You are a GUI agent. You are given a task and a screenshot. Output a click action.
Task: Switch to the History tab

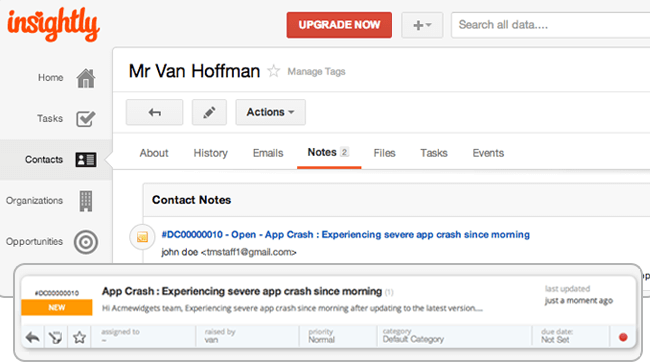(211, 153)
